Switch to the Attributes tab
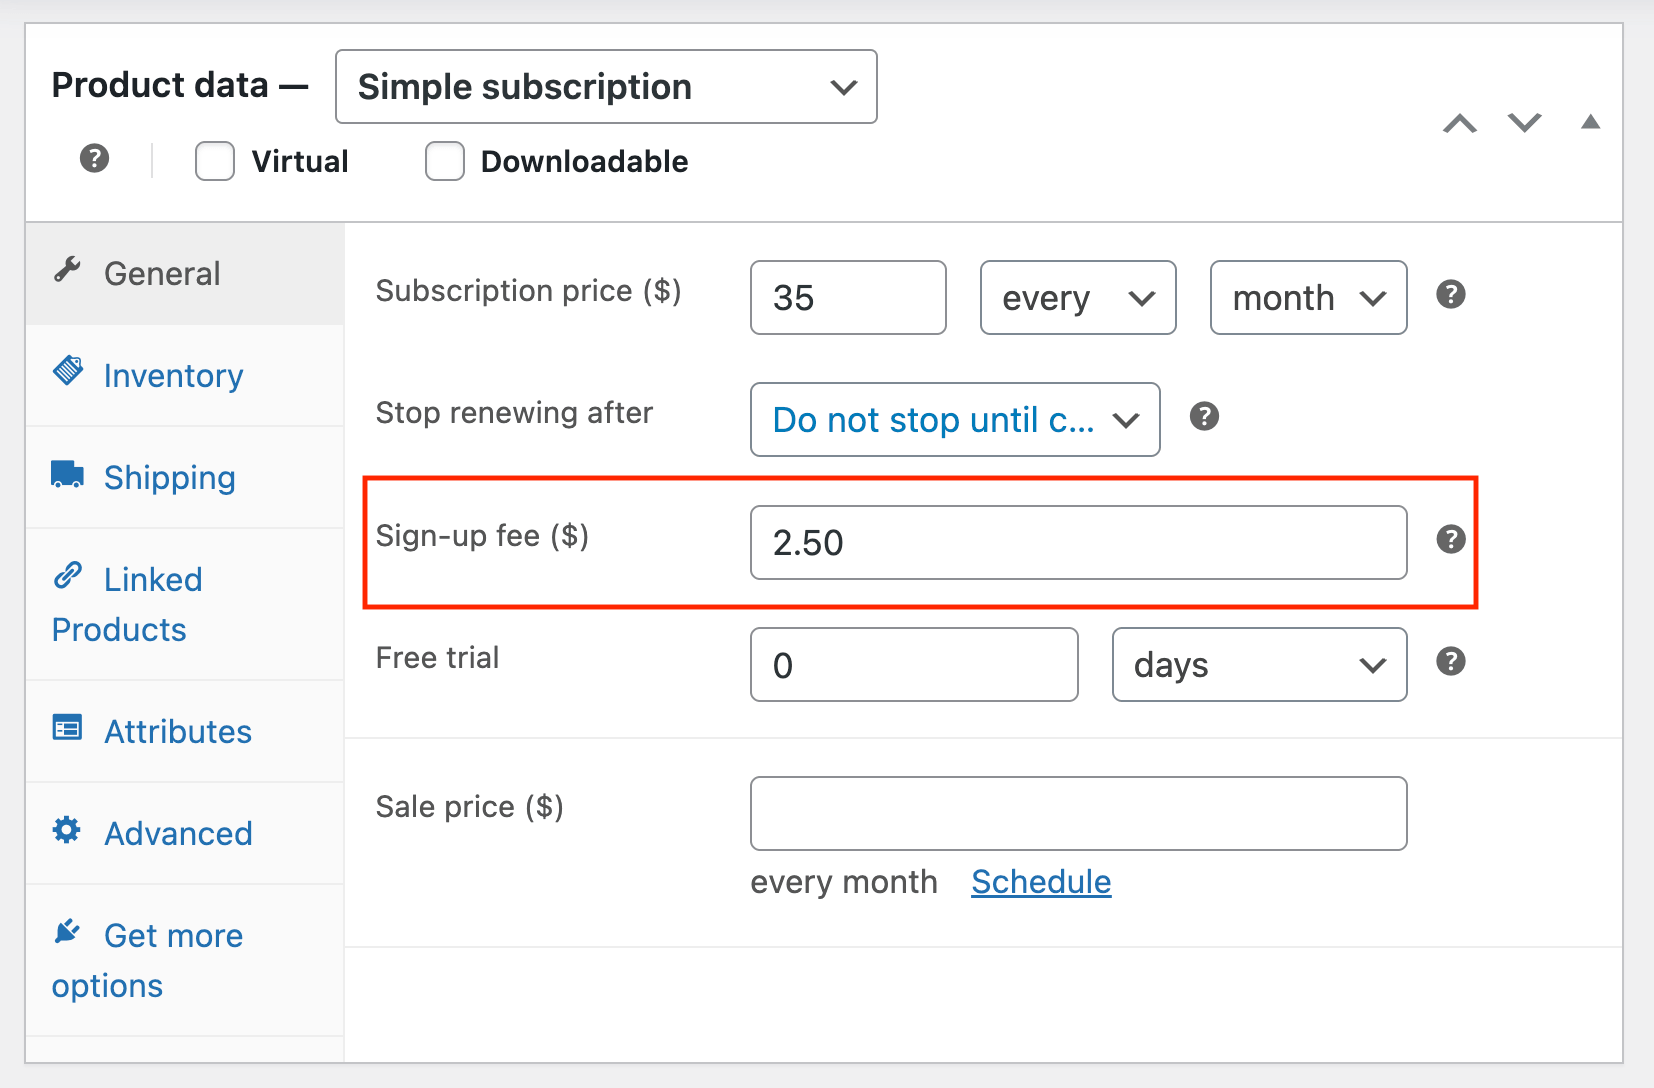Screen dimensions: 1654x1088 pyautogui.click(x=177, y=731)
